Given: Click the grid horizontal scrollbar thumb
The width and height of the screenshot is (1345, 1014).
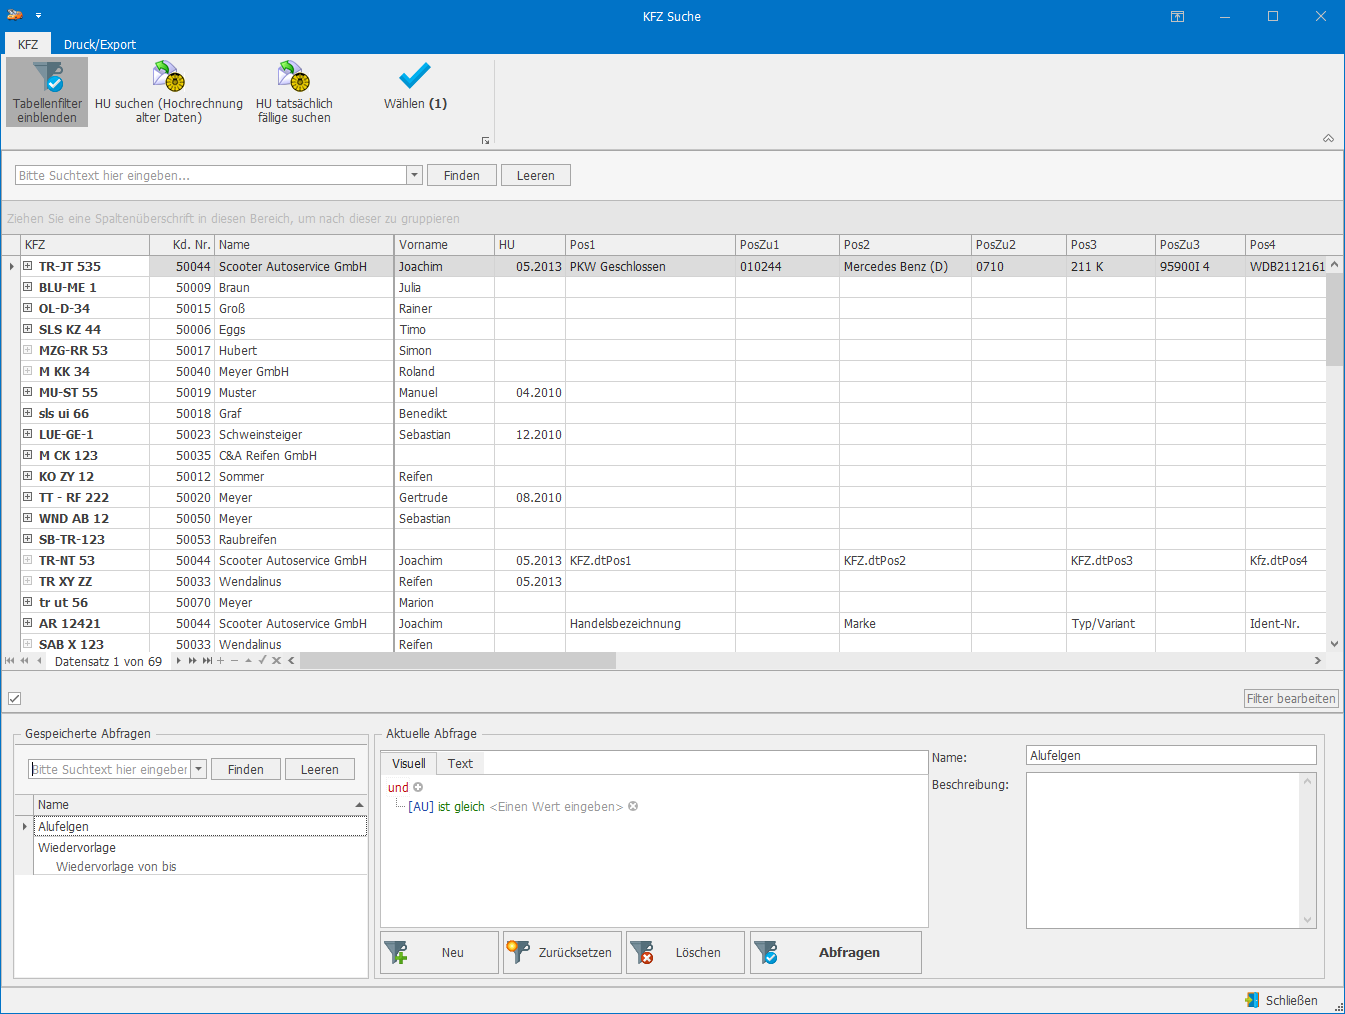Looking at the screenshot, I should [x=458, y=661].
